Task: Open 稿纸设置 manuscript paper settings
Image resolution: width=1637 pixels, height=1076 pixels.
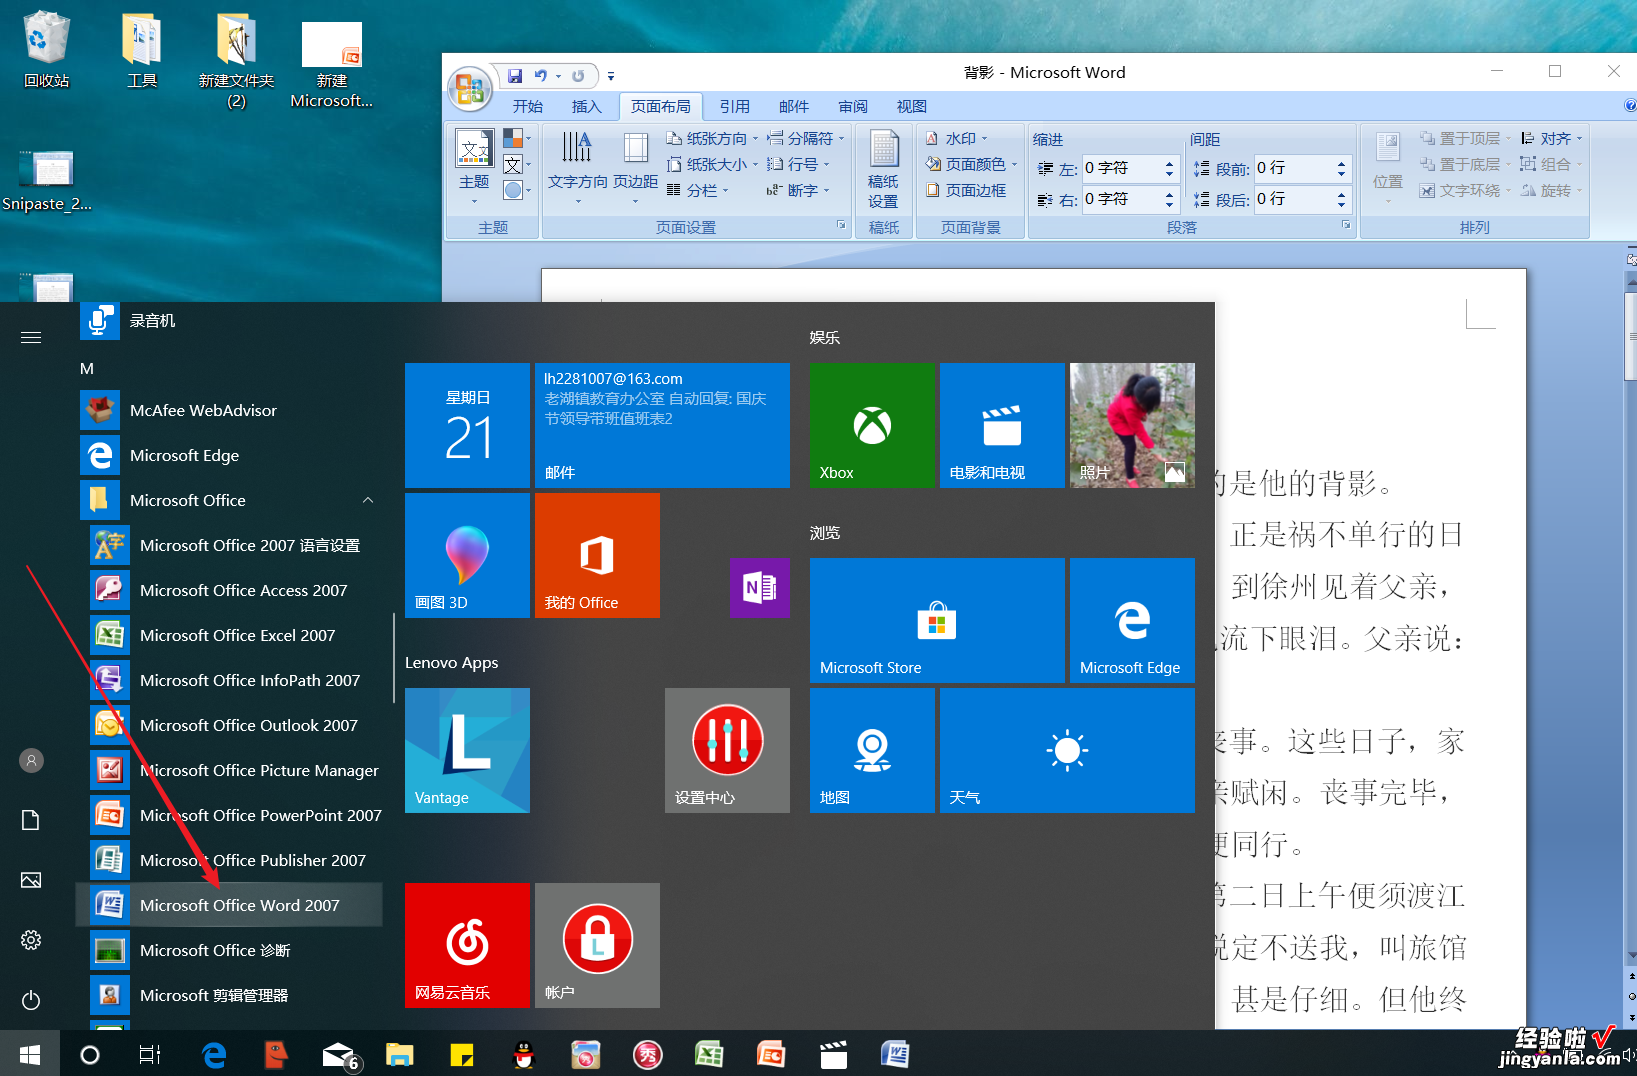Action: pos(883,168)
